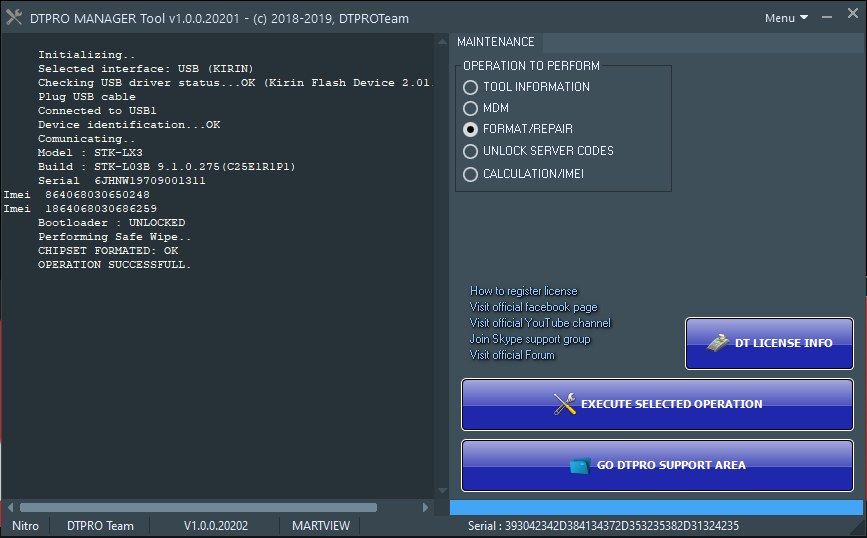Click the V1.0.0.20202 version in status bar
867x538 pixels.
click(x=216, y=526)
